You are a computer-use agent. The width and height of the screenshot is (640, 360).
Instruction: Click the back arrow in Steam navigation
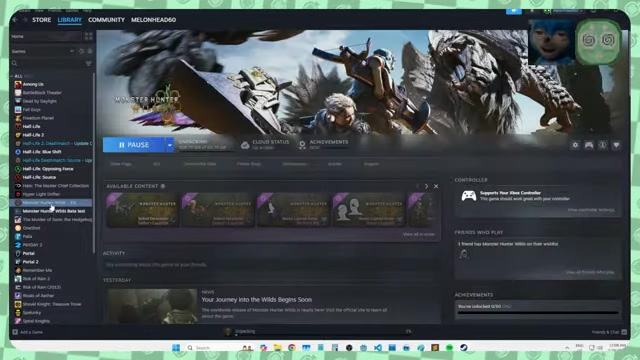15,20
